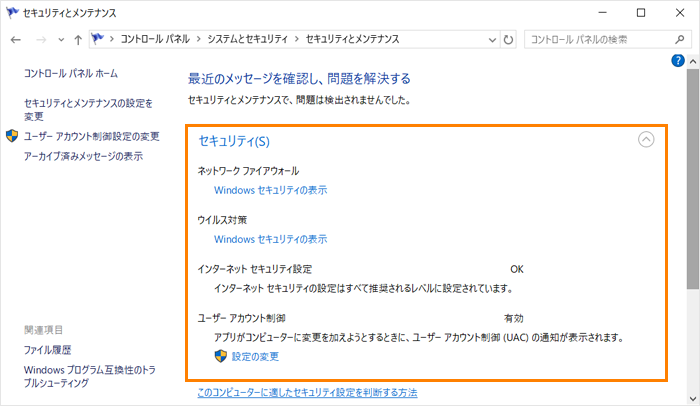Click 設定の変更 under ユーザー アカウント制御
This screenshot has width=700, height=406.
[255, 356]
